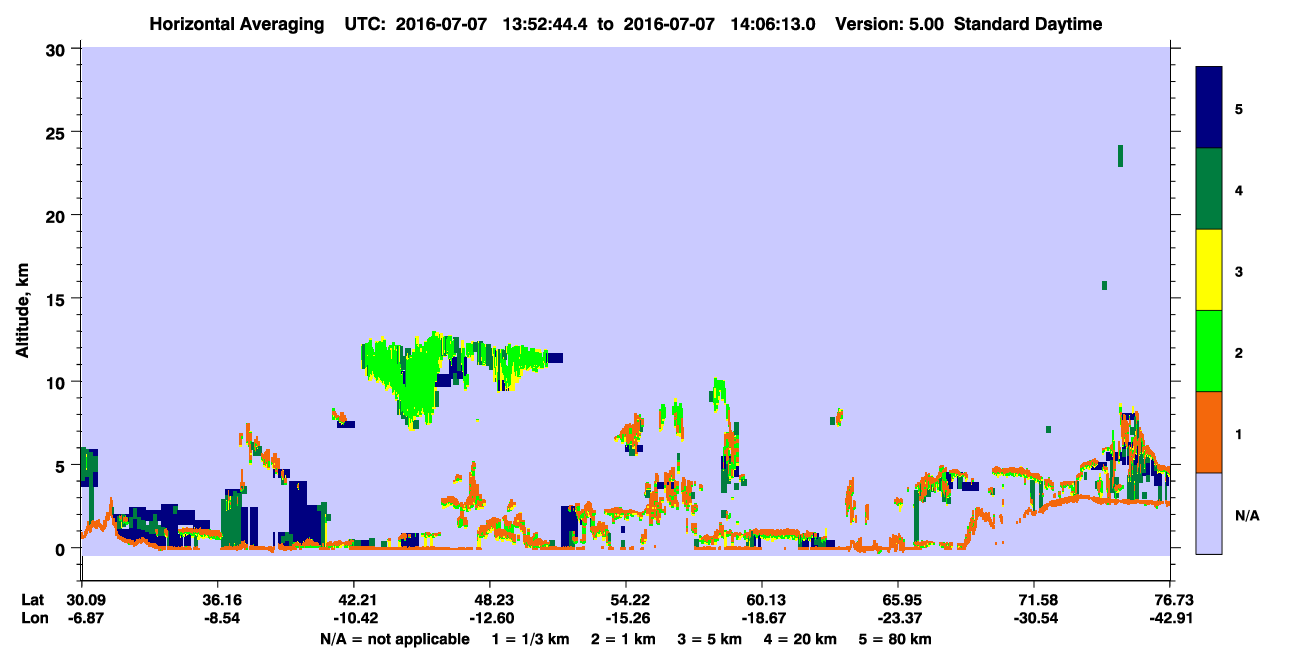Click longitude value '-10.42'
The height and width of the screenshot is (667, 1300).
coord(354,619)
